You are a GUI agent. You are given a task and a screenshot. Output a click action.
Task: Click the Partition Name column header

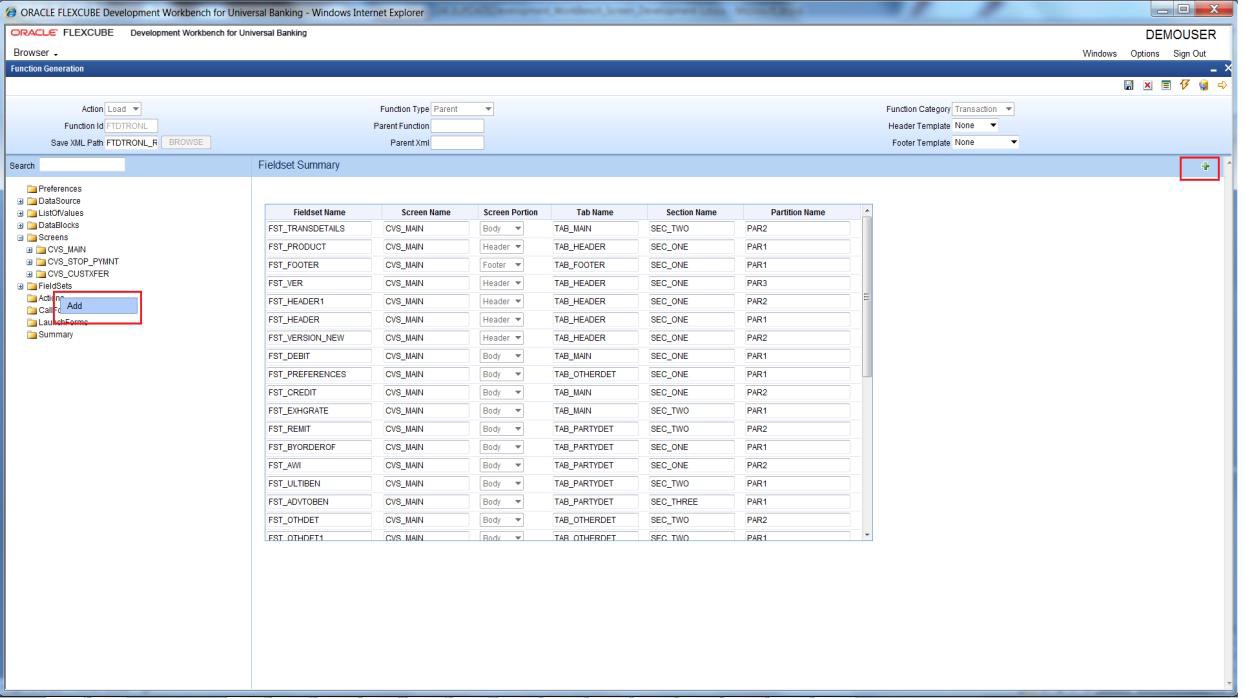coord(798,212)
